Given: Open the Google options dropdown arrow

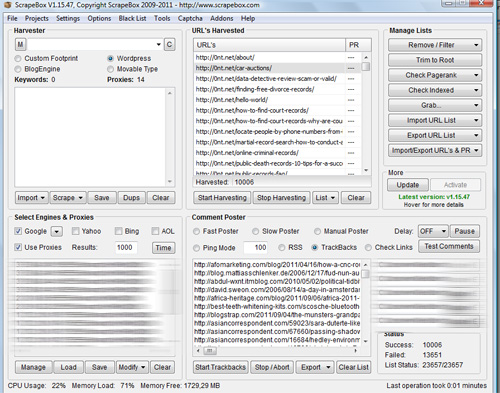Looking at the screenshot, I should click(57, 231).
